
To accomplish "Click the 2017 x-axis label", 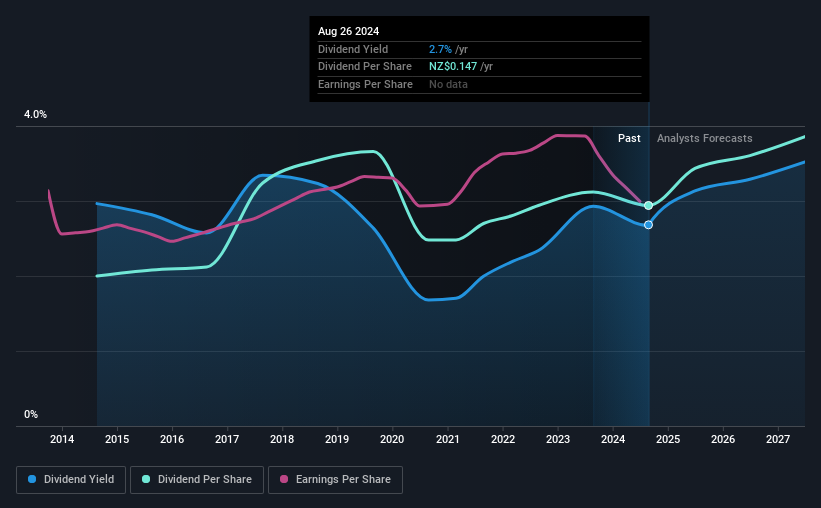I will [x=227, y=439].
